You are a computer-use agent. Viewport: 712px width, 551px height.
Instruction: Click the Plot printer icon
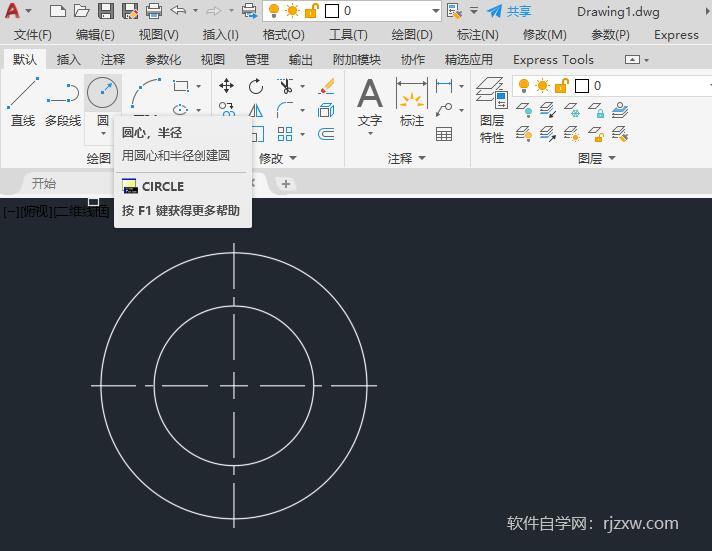[154, 10]
